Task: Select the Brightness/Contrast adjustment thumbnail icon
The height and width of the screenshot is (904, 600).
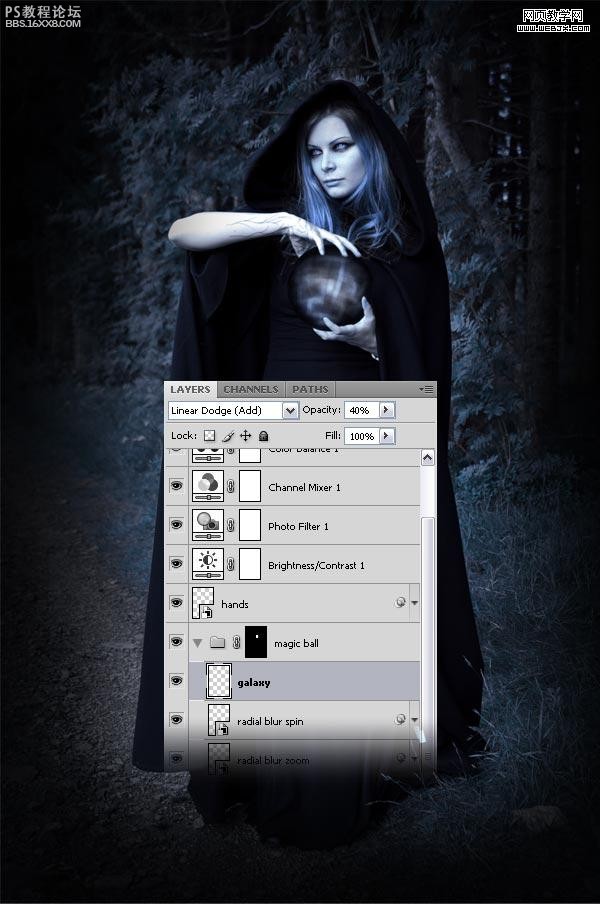Action: [x=207, y=564]
